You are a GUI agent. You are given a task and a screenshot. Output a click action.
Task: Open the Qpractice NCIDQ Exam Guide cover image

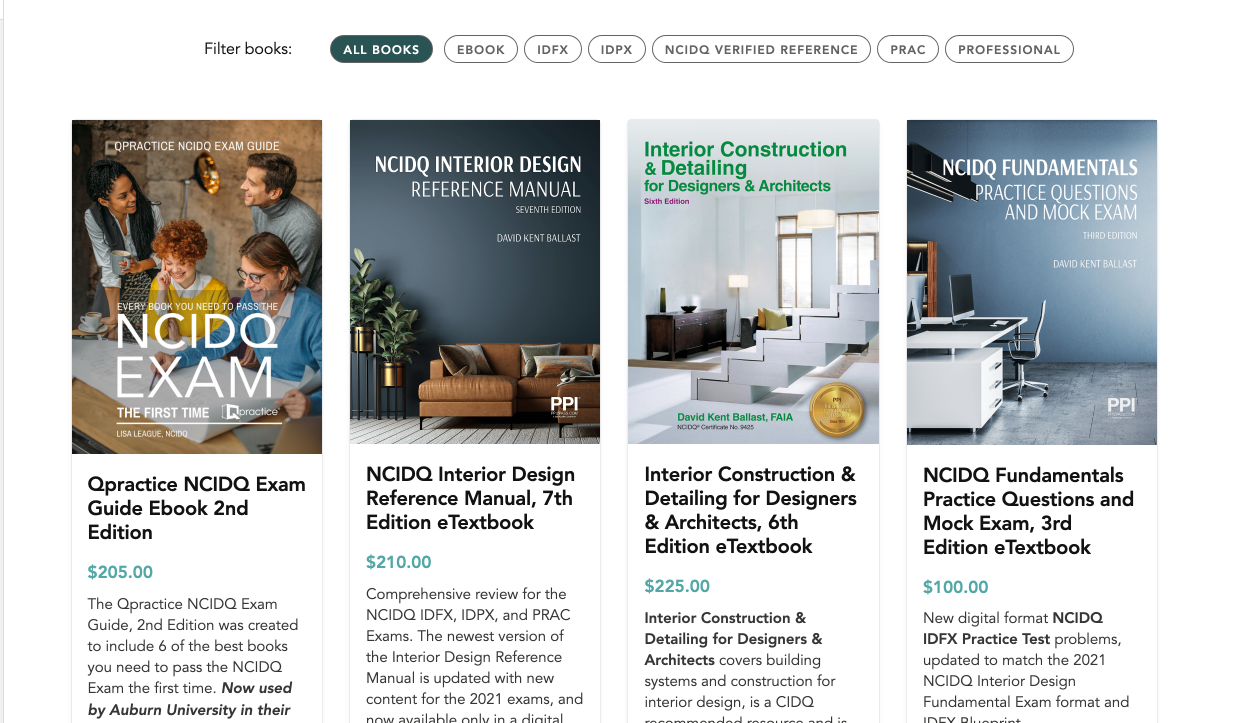click(x=197, y=287)
